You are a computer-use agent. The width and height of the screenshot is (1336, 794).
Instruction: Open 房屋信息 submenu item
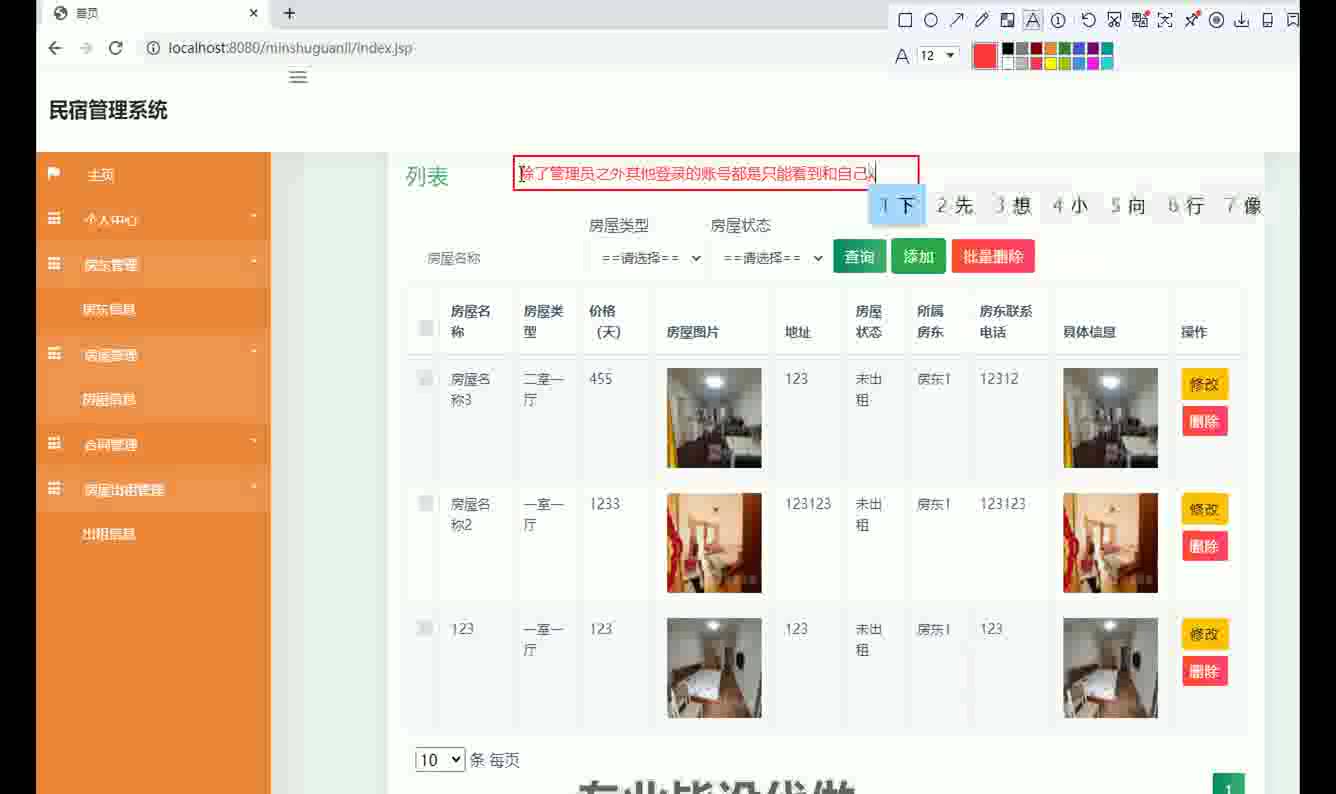coord(109,399)
